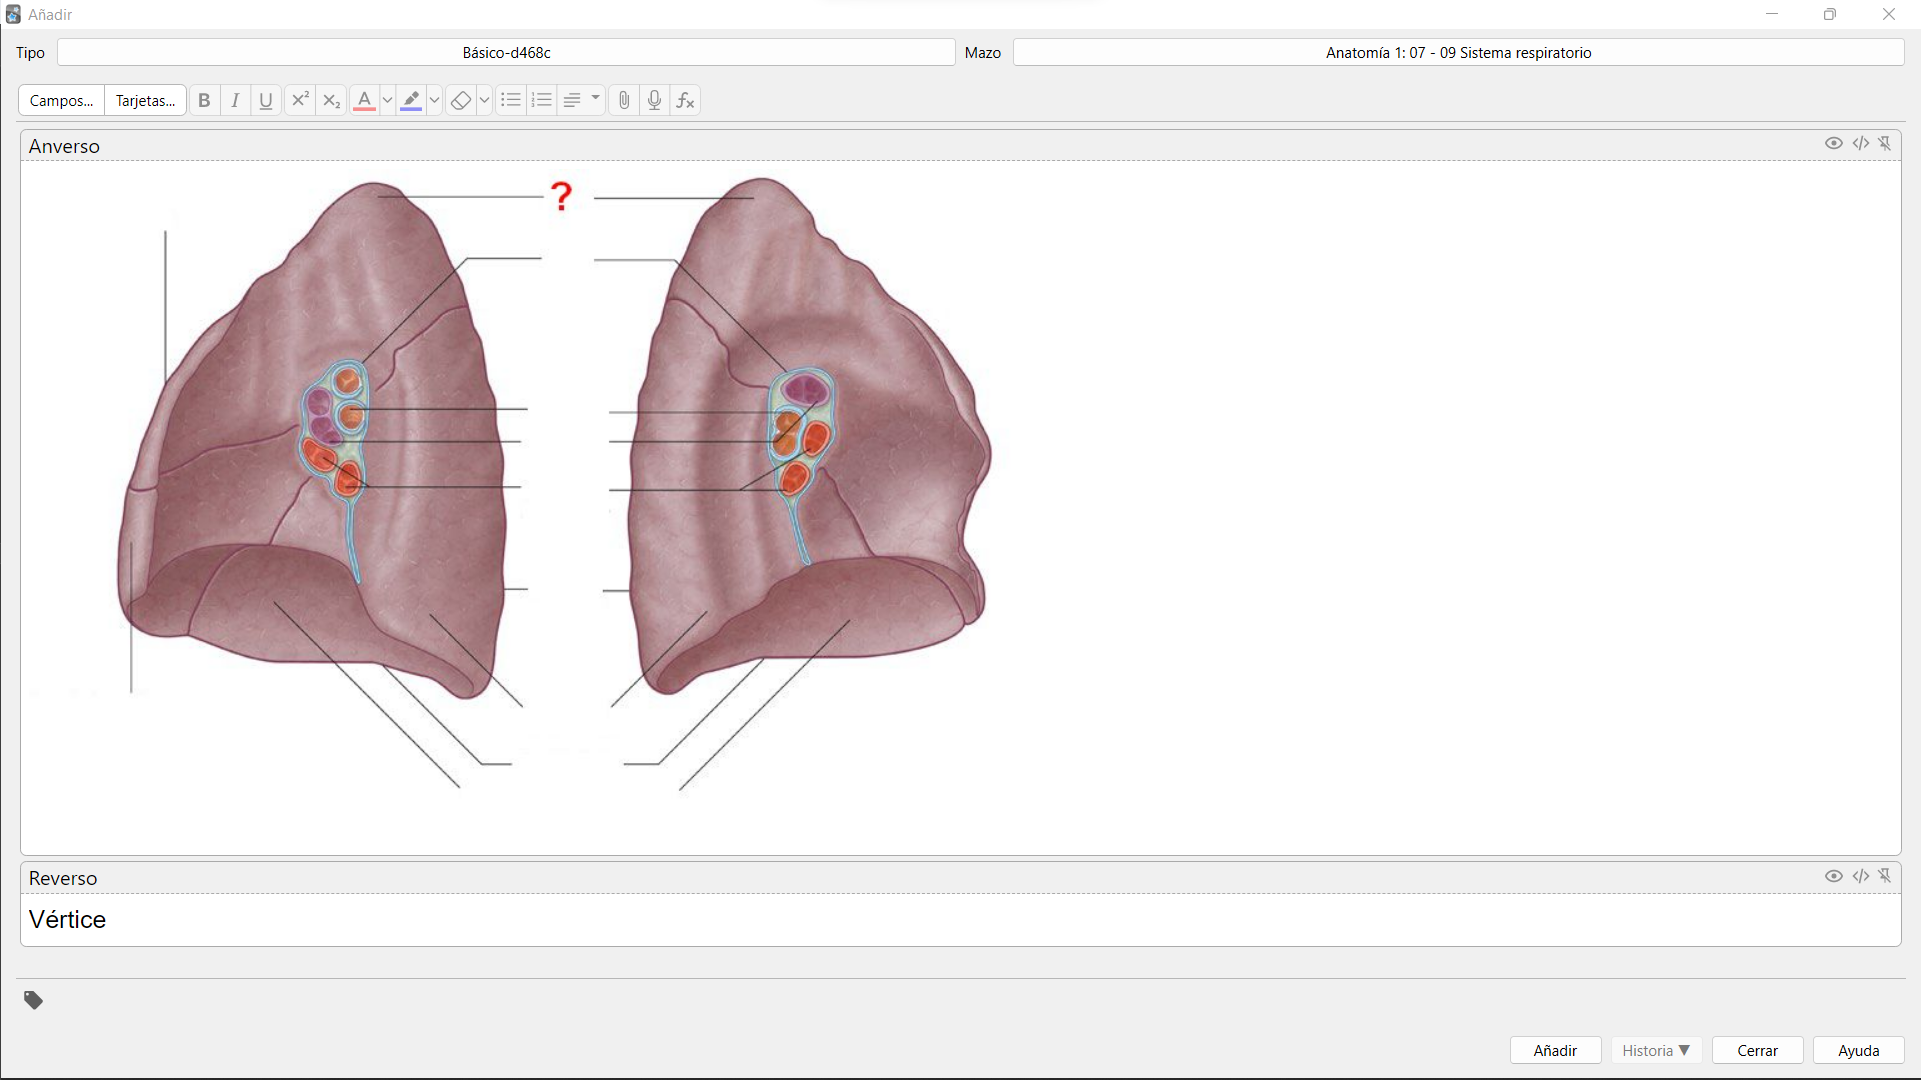The width and height of the screenshot is (1921, 1080).
Task: Expand the remove formatting options arrow
Action: point(485,100)
